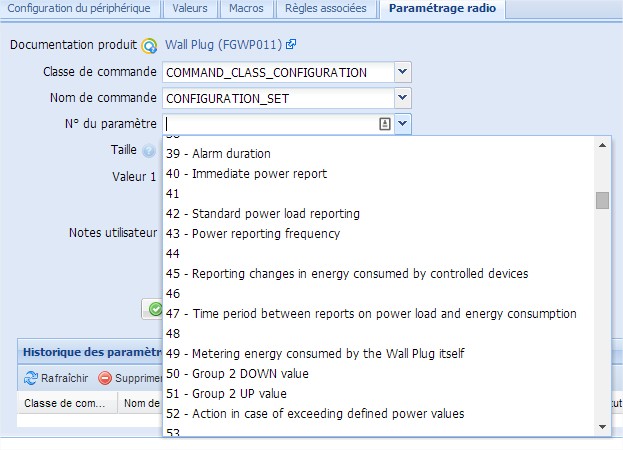Collapse the N° du paramètre dropdown arrow
Image resolution: width=623 pixels, height=450 pixels.
402,124
